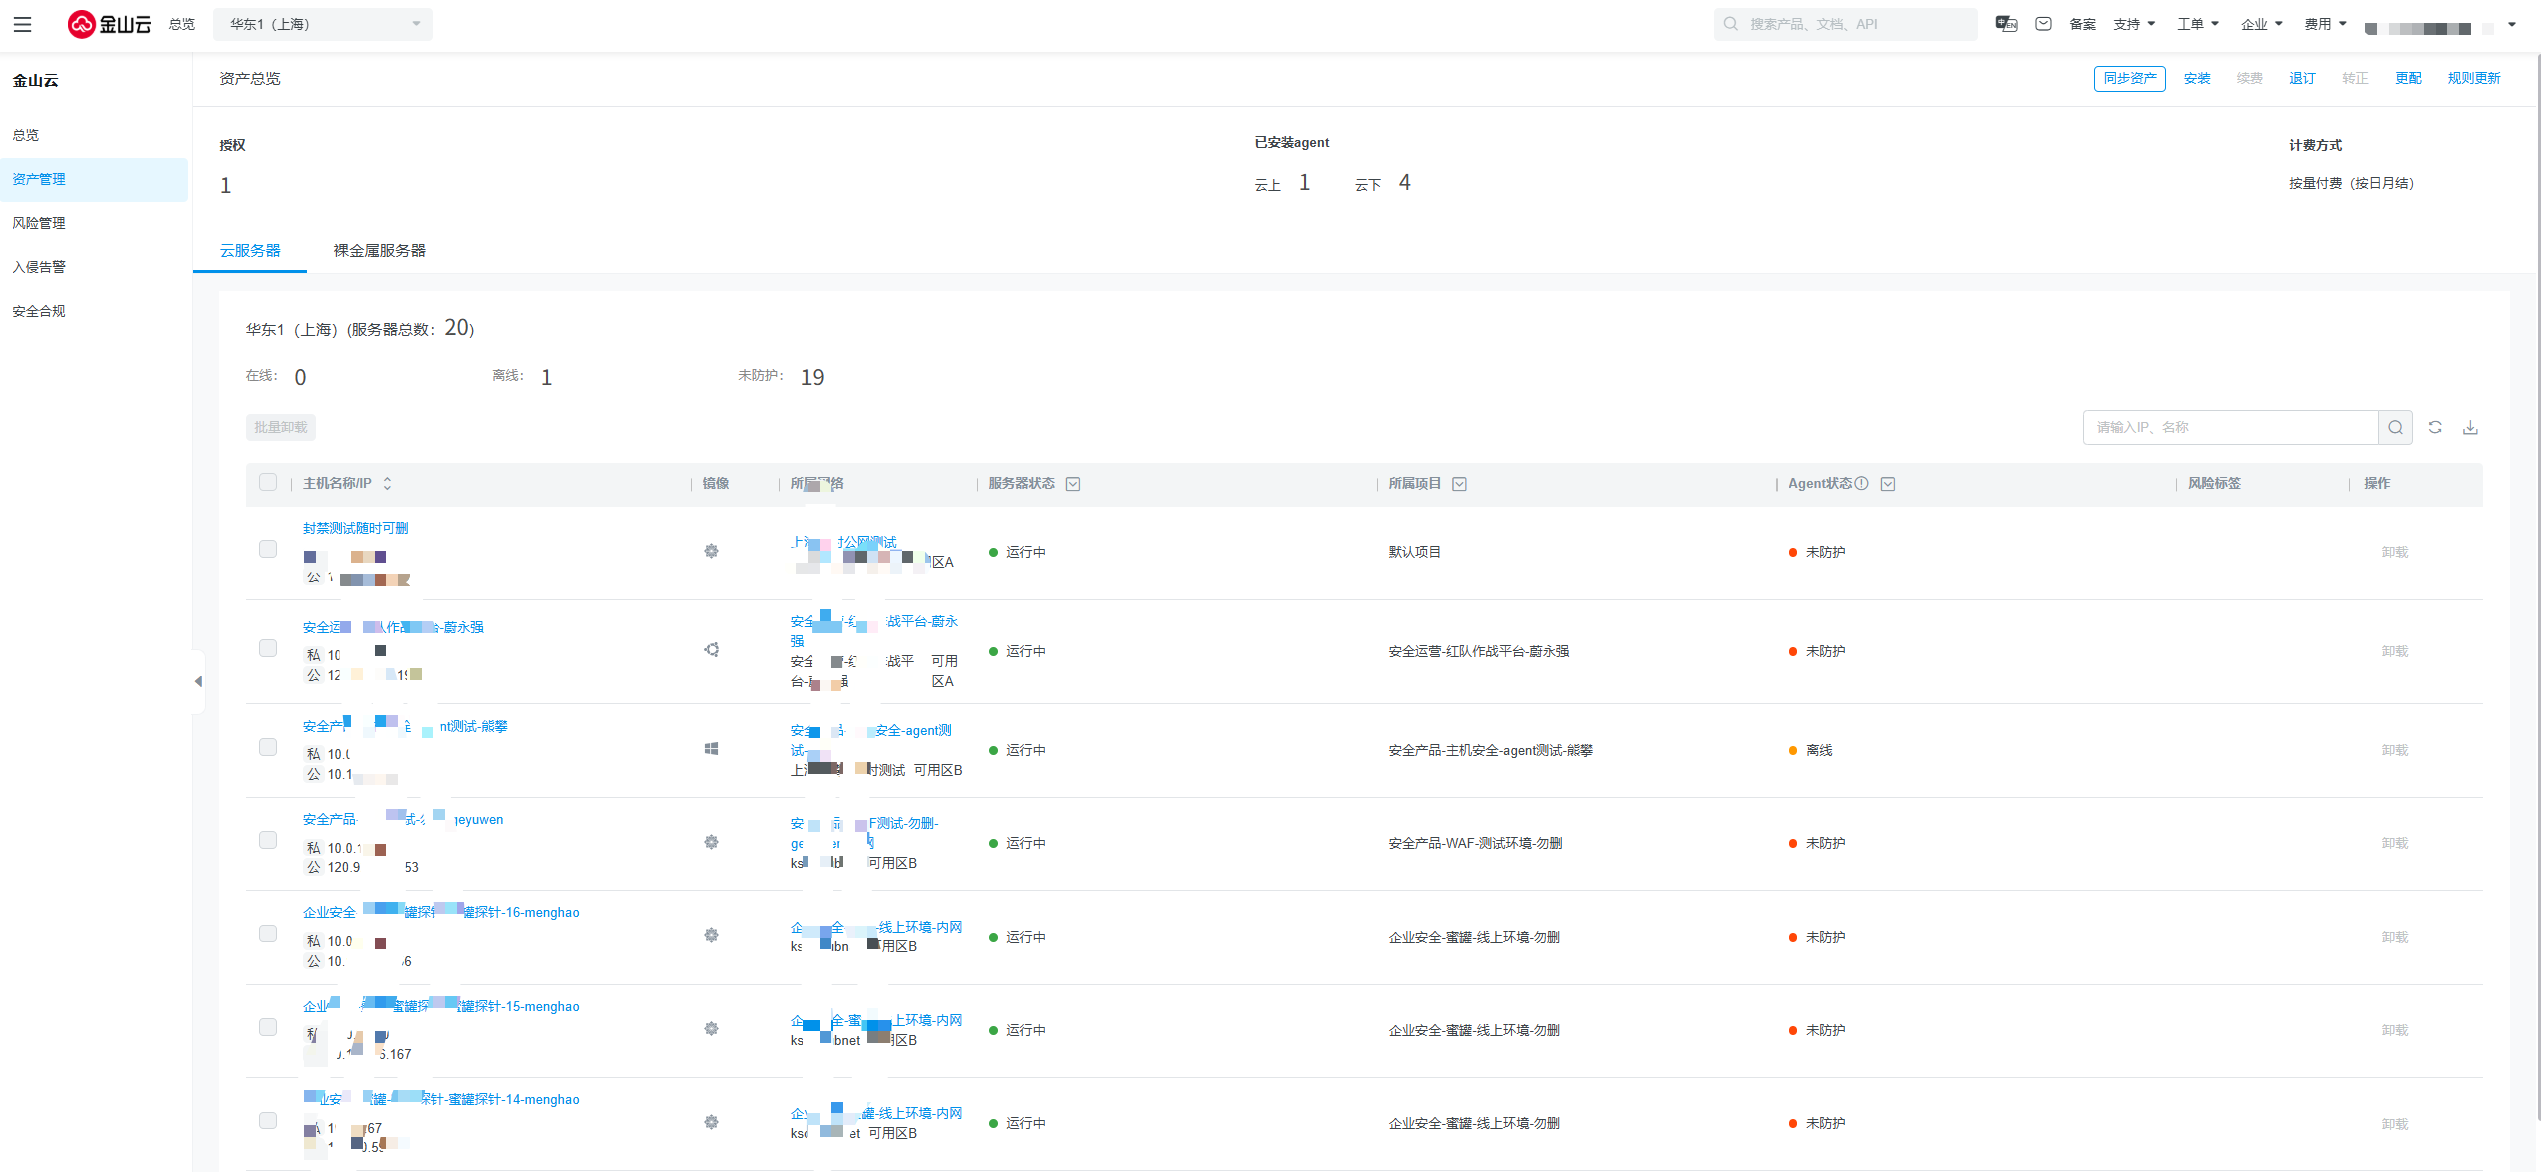This screenshot has height=1172, width=2541.
Task: Open the hamburger navigation menu
Action: 22,24
